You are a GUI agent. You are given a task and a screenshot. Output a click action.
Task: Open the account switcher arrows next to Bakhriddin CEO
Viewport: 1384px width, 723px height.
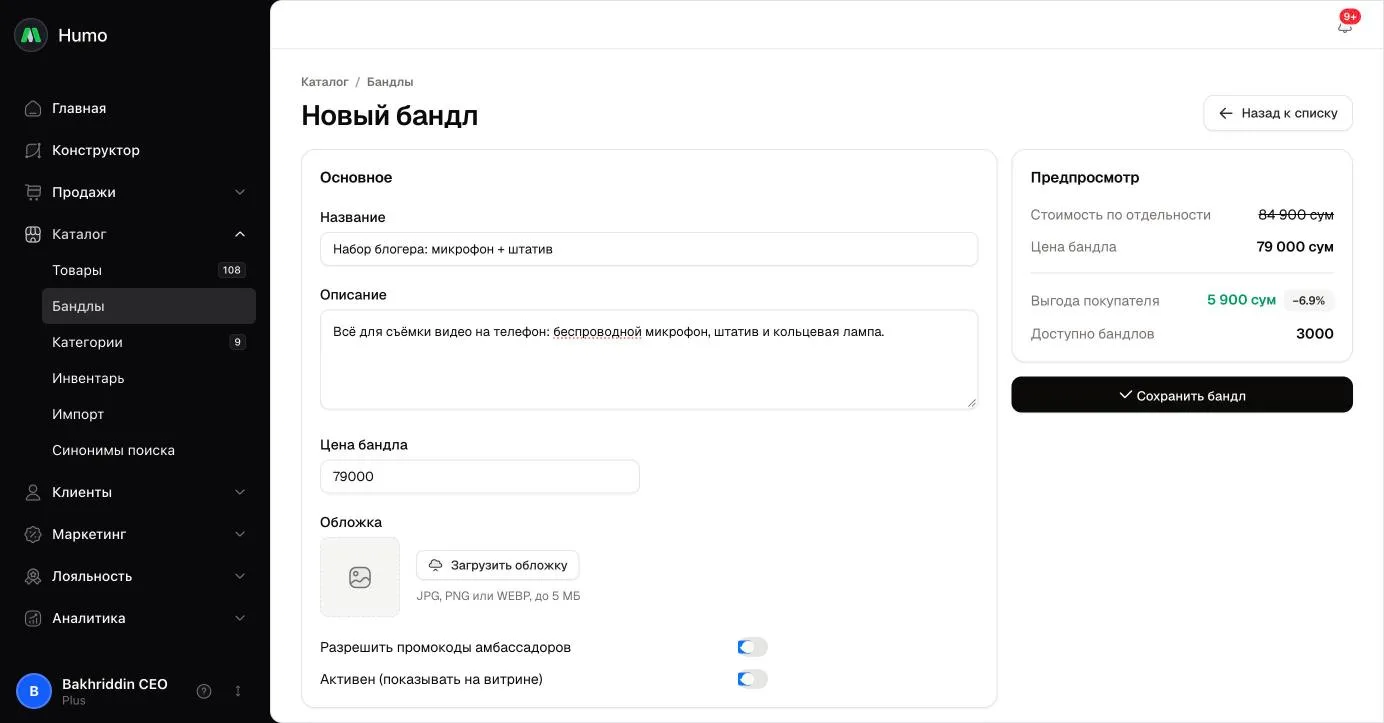pos(238,691)
